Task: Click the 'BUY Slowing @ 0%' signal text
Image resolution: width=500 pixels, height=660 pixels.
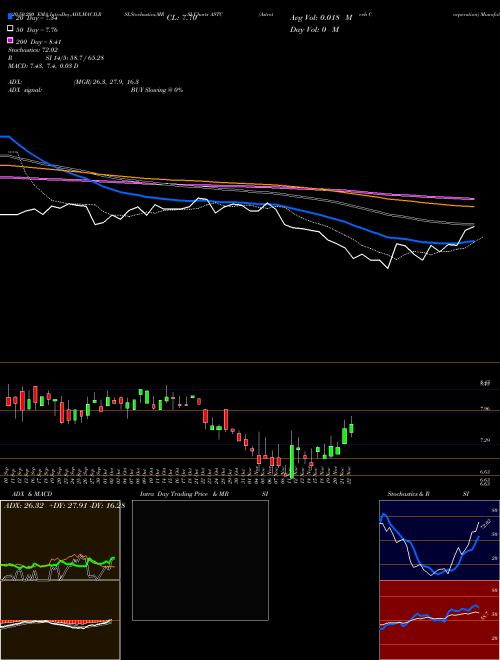Action: (157, 90)
